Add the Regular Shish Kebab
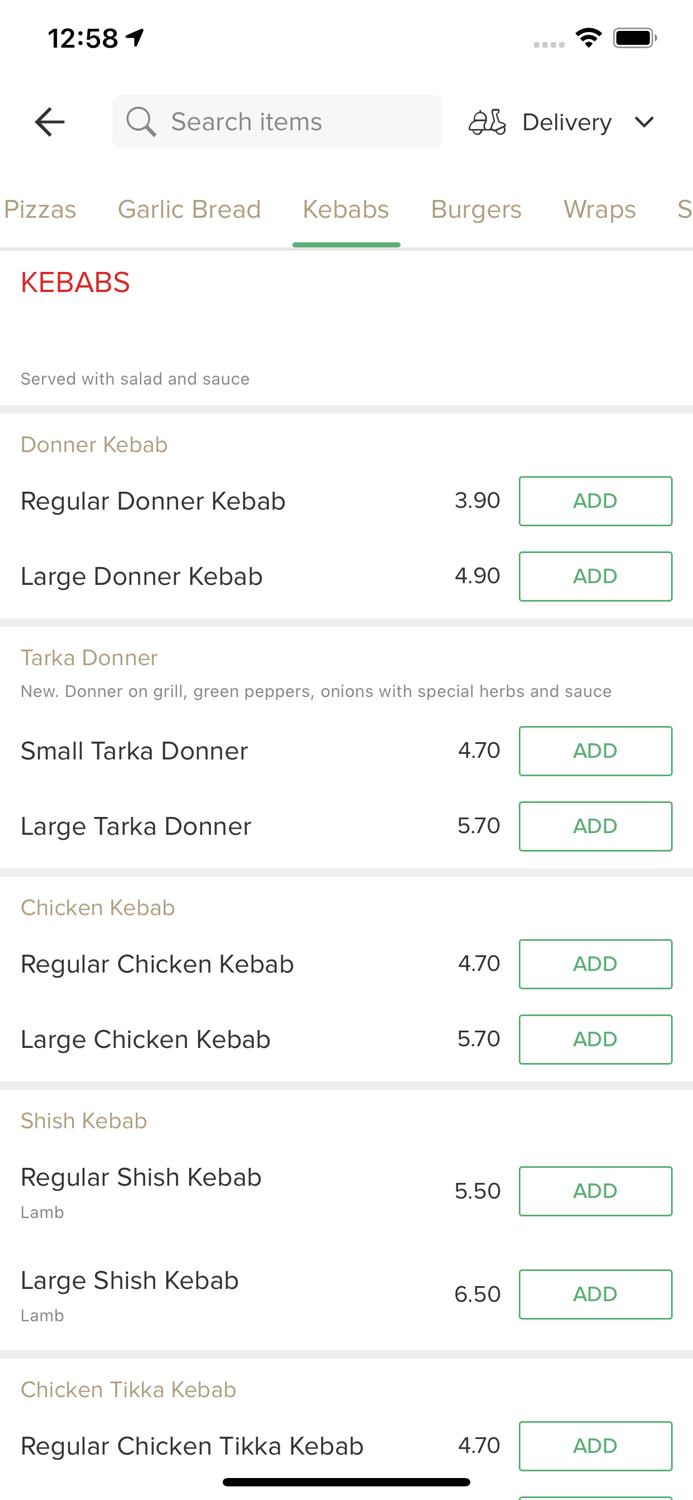Viewport: 693px width, 1500px height. click(x=595, y=1191)
